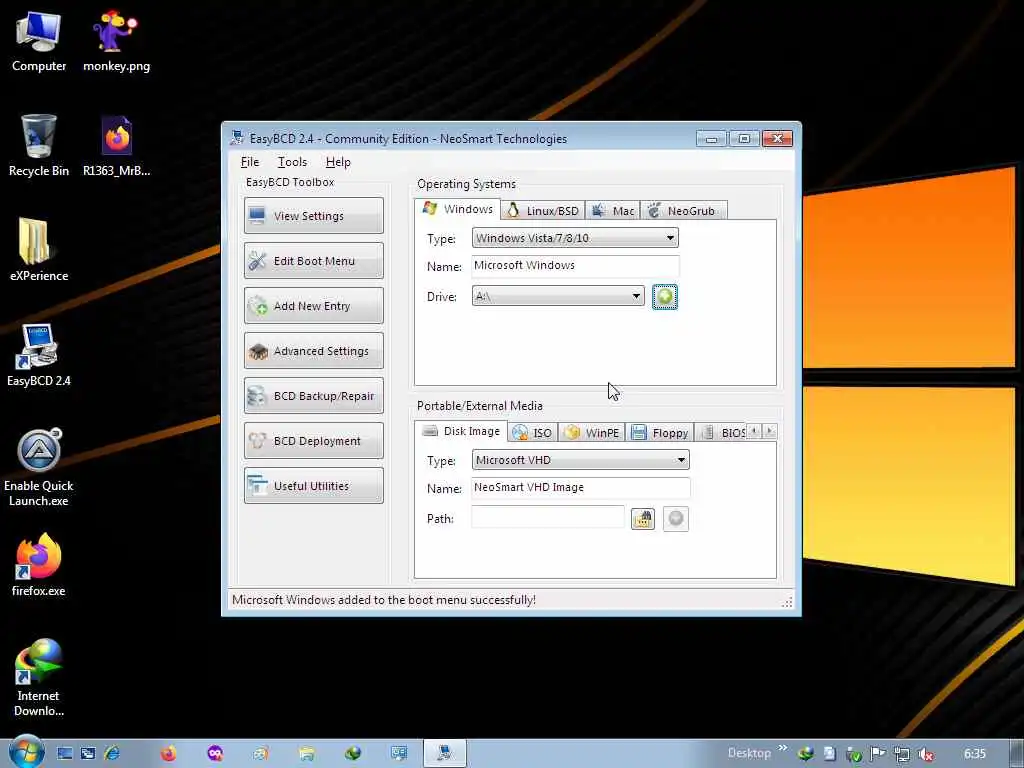Switch to the WinPE tab
This screenshot has height=768, width=1024.
pos(591,432)
